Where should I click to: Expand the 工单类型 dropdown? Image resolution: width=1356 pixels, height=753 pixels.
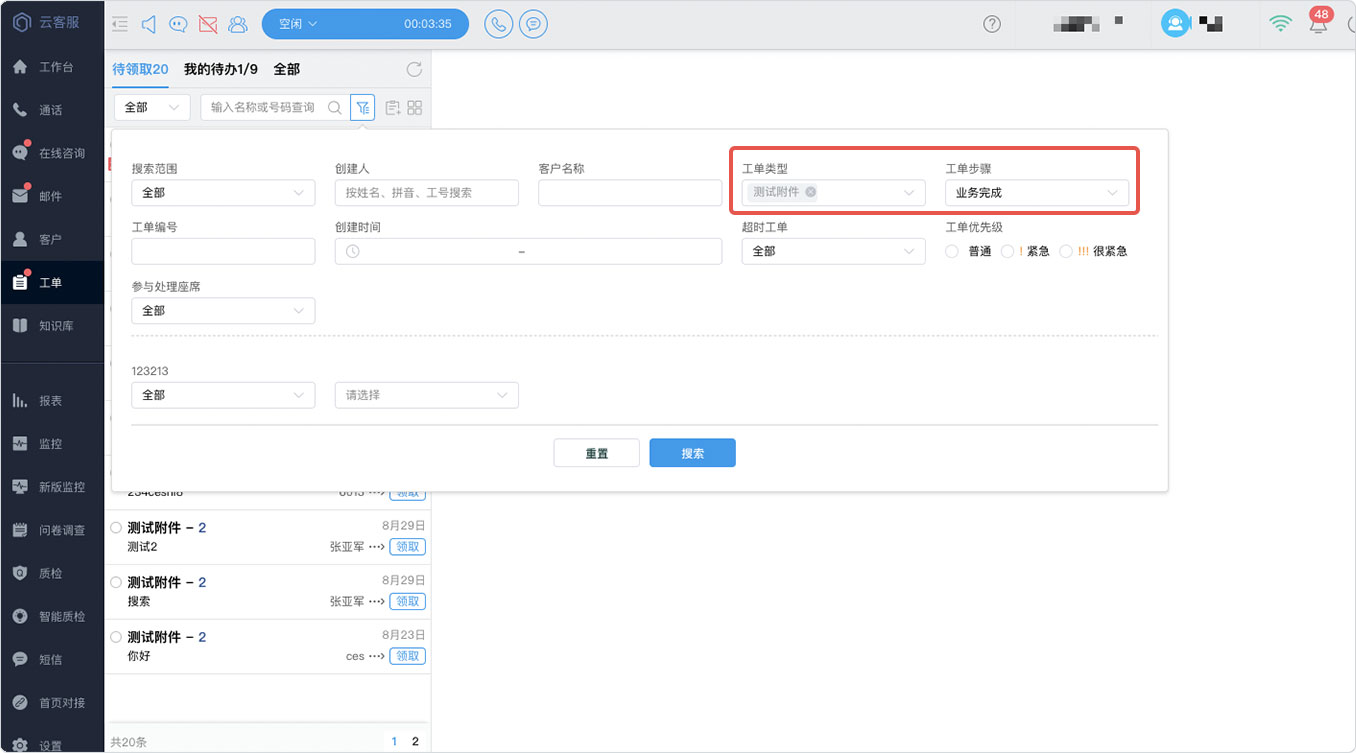(x=833, y=193)
